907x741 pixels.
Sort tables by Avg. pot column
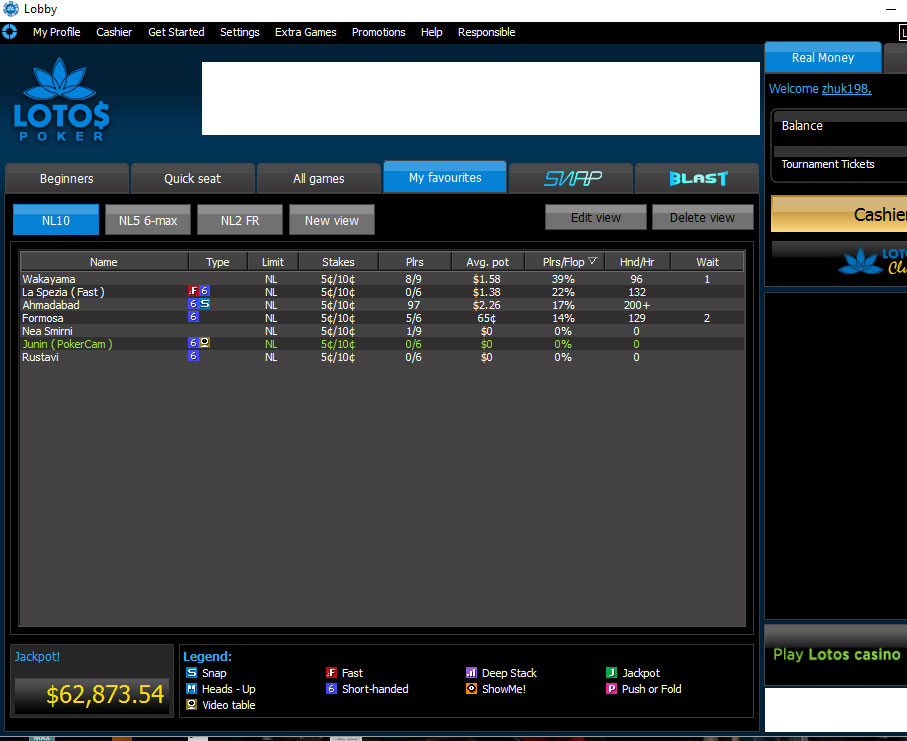(x=488, y=262)
